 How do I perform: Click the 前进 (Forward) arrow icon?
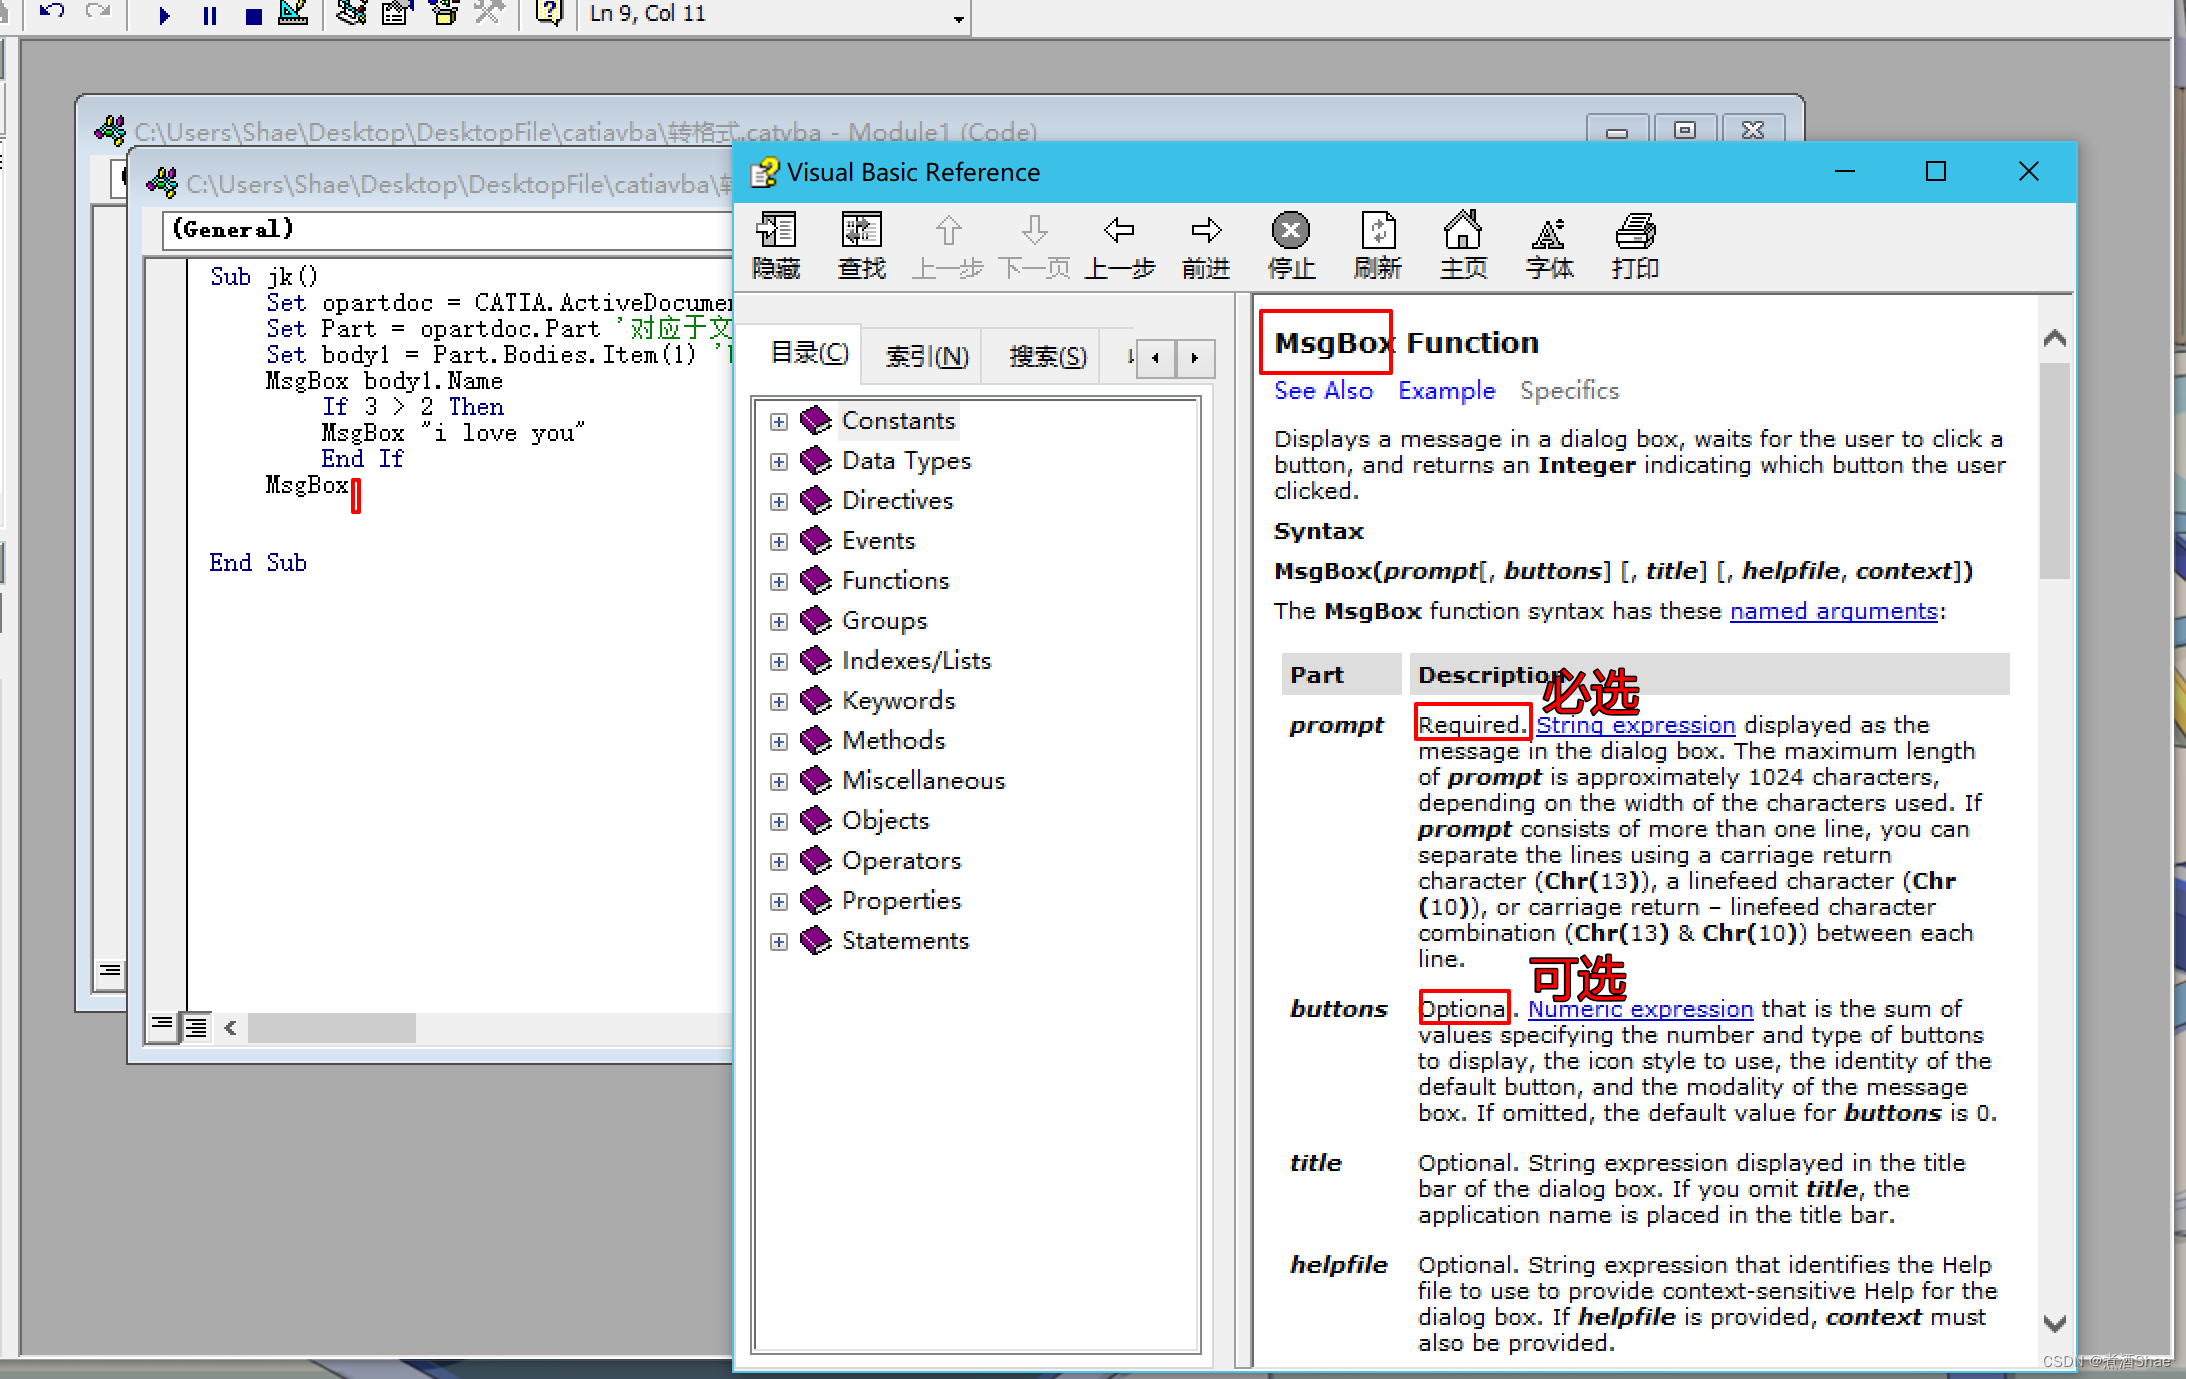coord(1205,231)
